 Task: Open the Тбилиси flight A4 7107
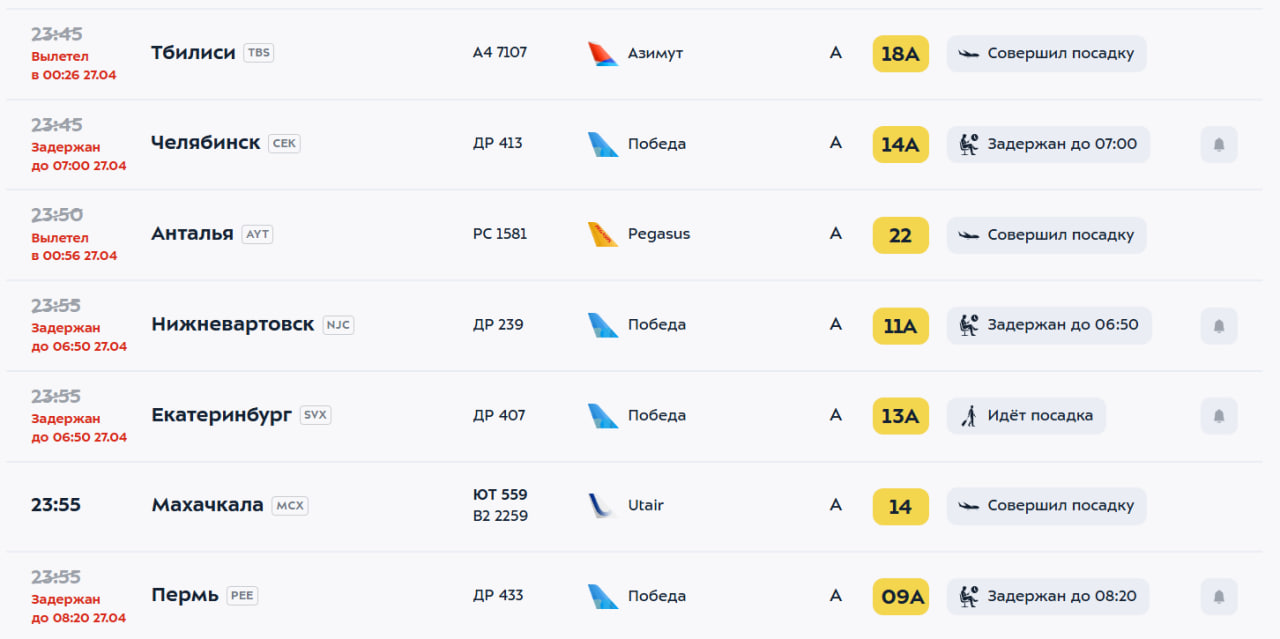(499, 52)
